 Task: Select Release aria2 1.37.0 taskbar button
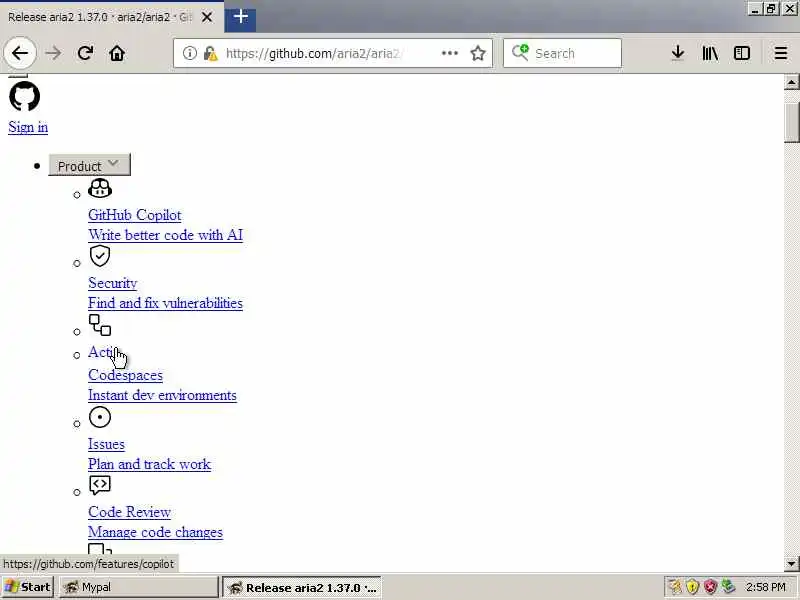302,587
